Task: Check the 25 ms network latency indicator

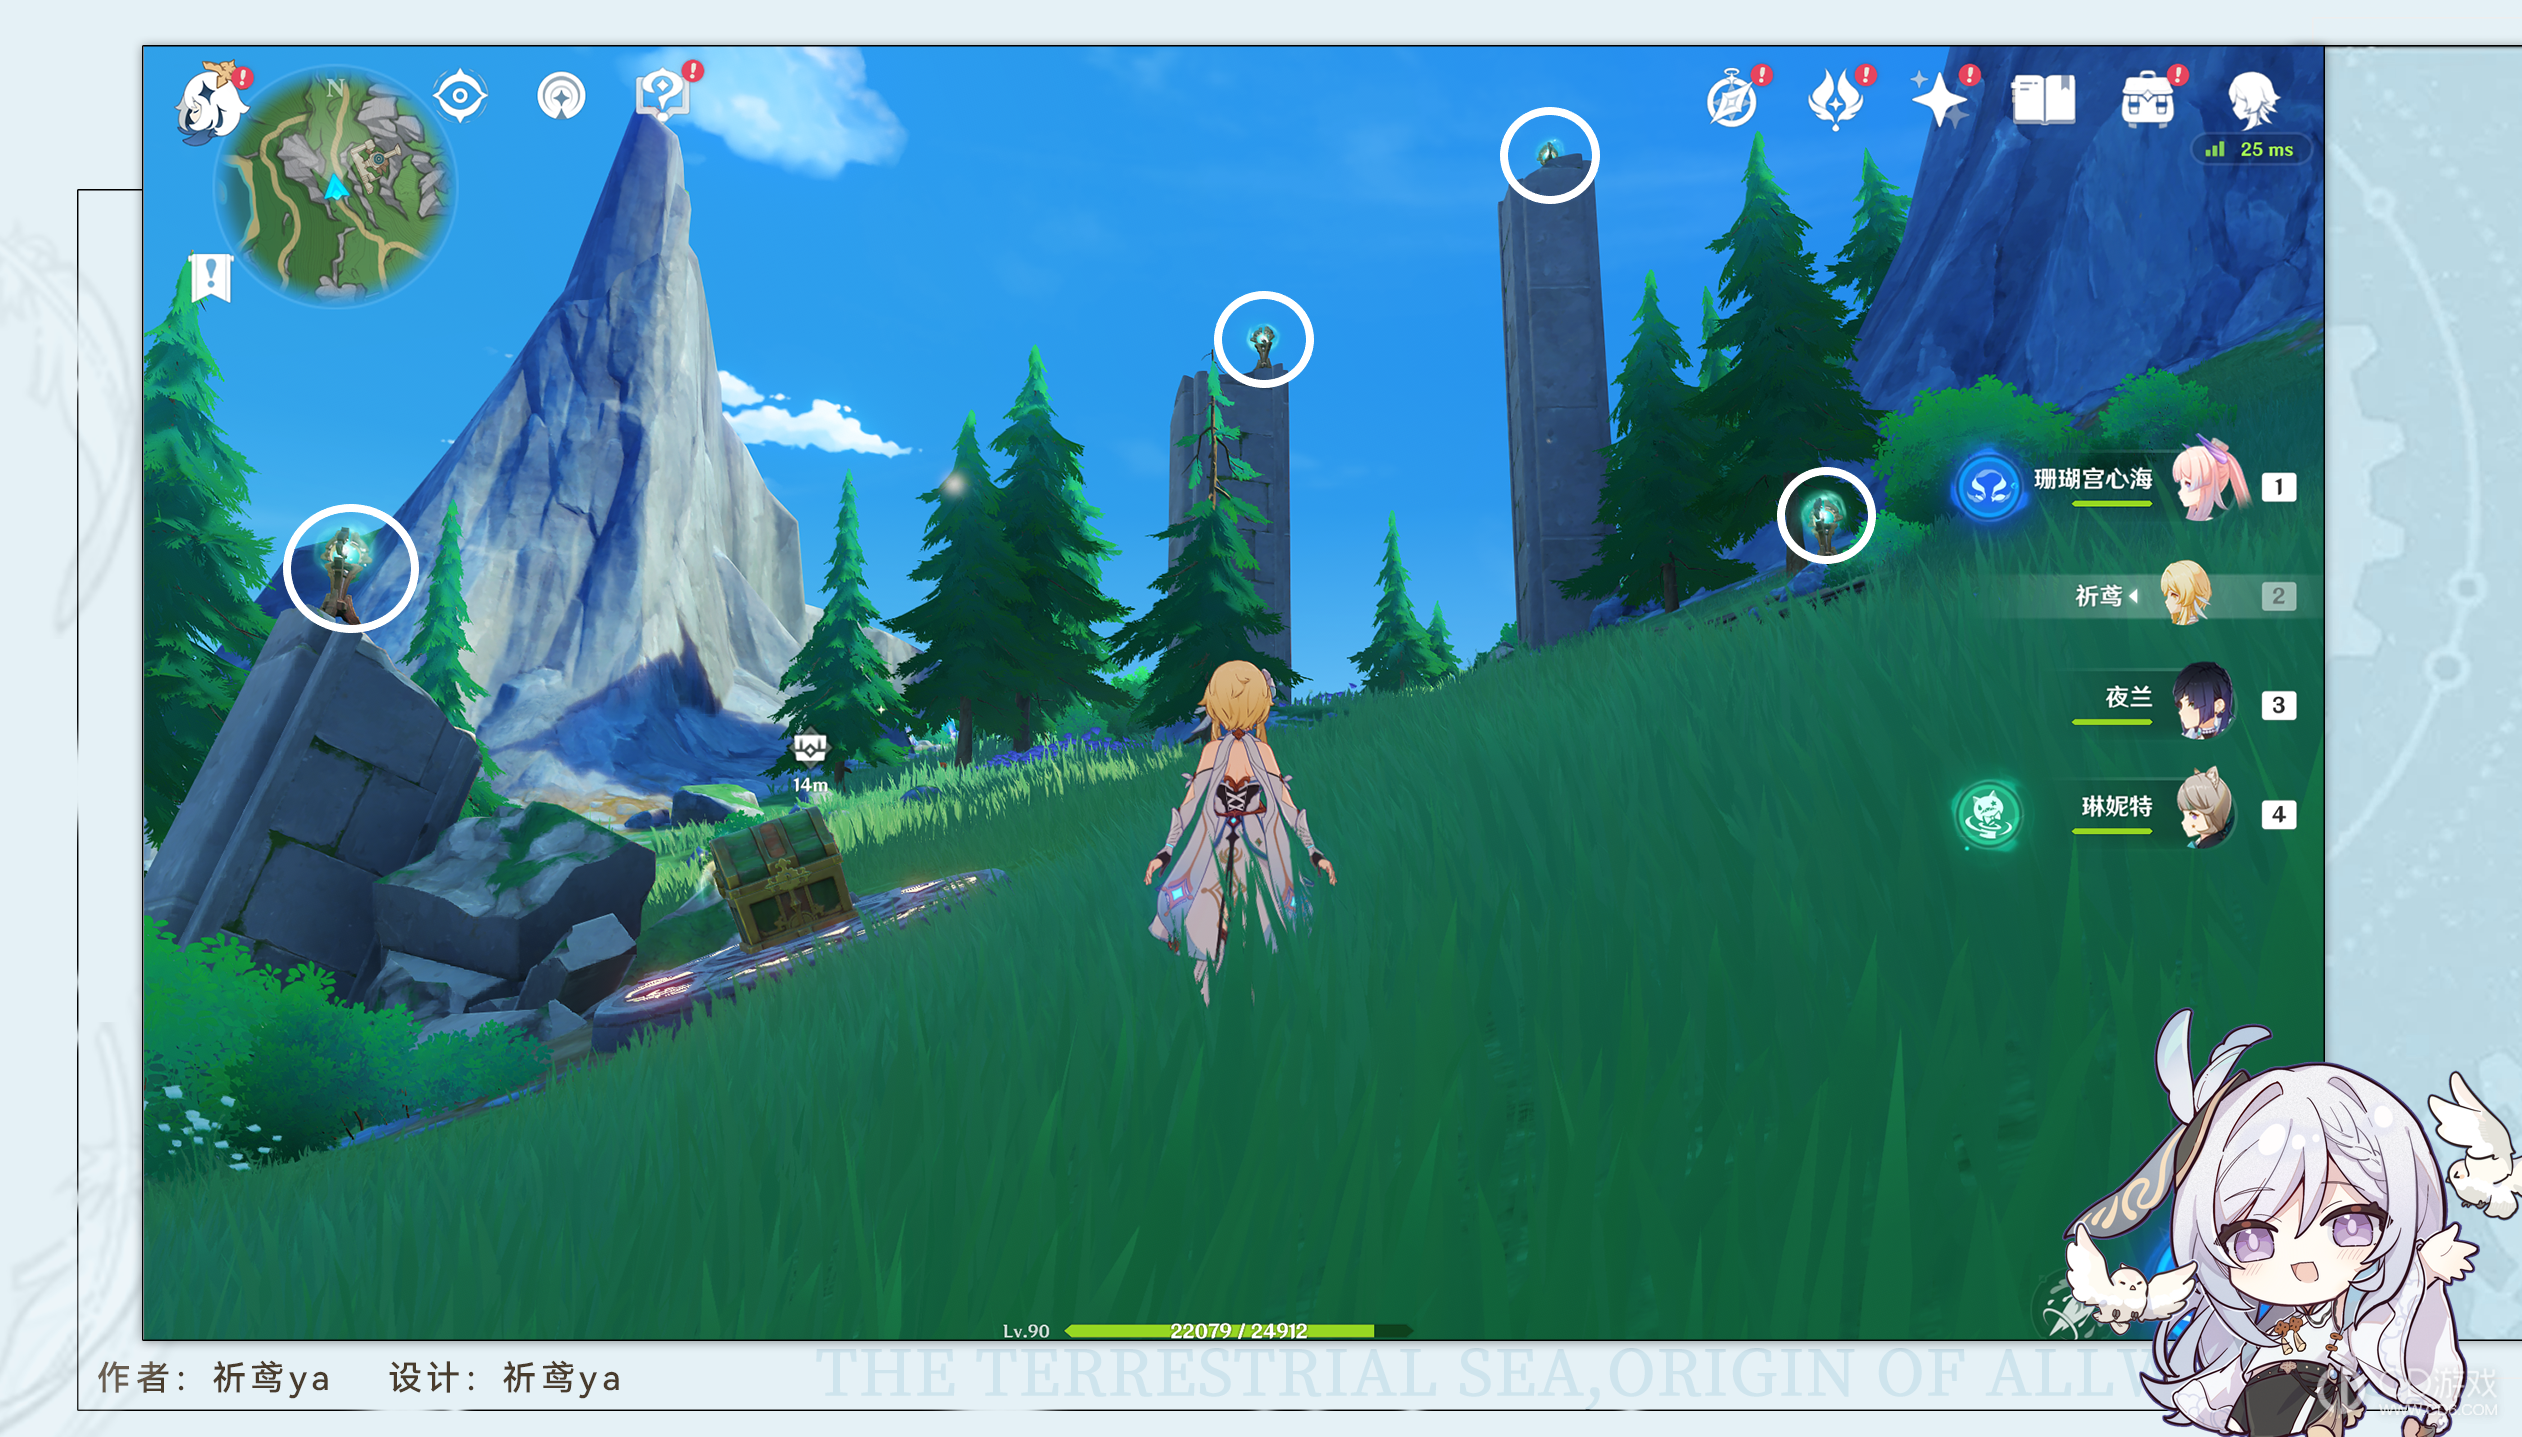Action: coord(2251,150)
